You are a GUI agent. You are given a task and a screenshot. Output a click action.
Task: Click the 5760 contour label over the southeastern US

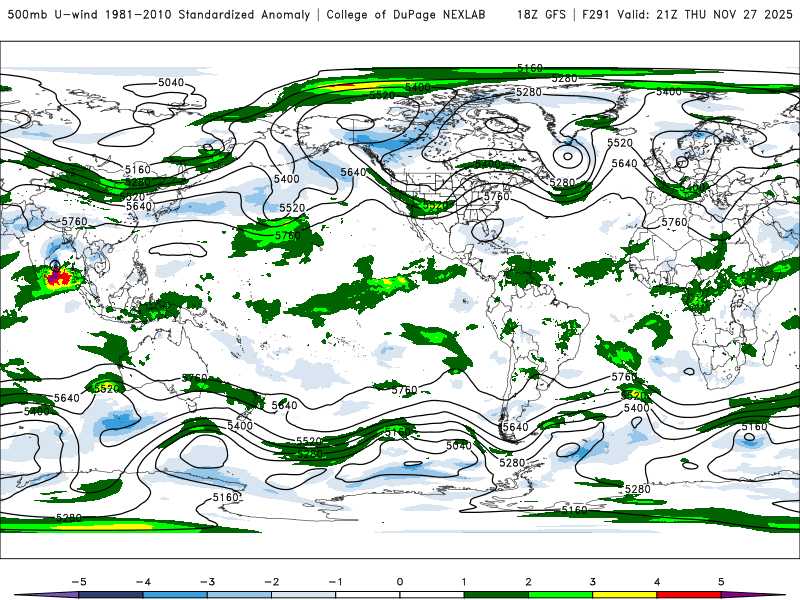point(496,196)
